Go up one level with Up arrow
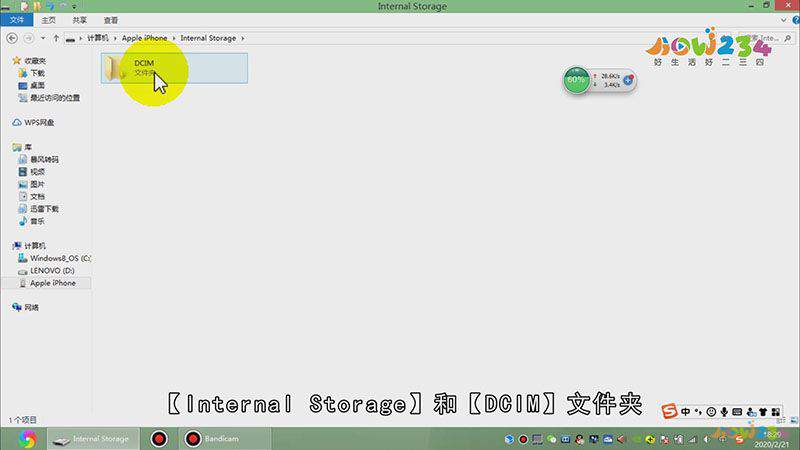Screen dimensions: 800x450 56,38
